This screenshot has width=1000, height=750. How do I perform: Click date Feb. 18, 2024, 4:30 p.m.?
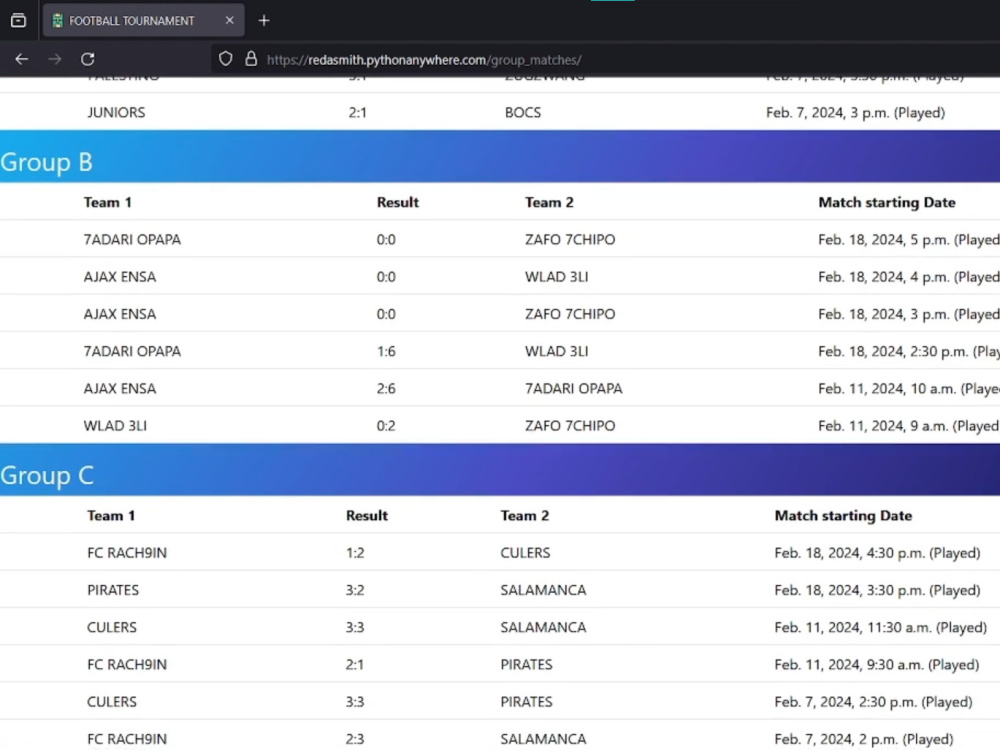pos(877,553)
